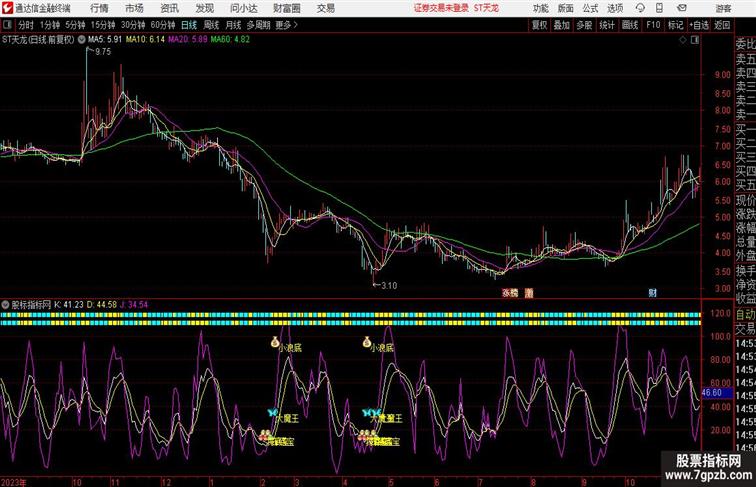Click the 证券交易未登录 status text
The width and height of the screenshot is (756, 487).
tap(441, 8)
